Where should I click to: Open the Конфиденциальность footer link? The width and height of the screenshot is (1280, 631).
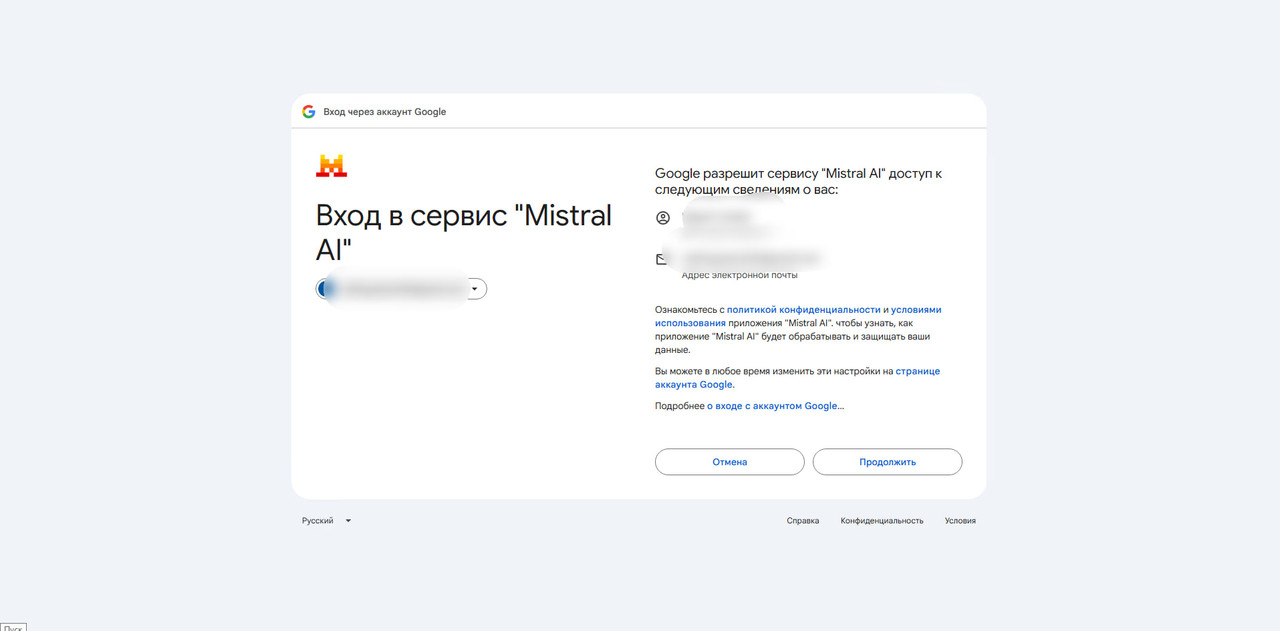pyautogui.click(x=882, y=521)
